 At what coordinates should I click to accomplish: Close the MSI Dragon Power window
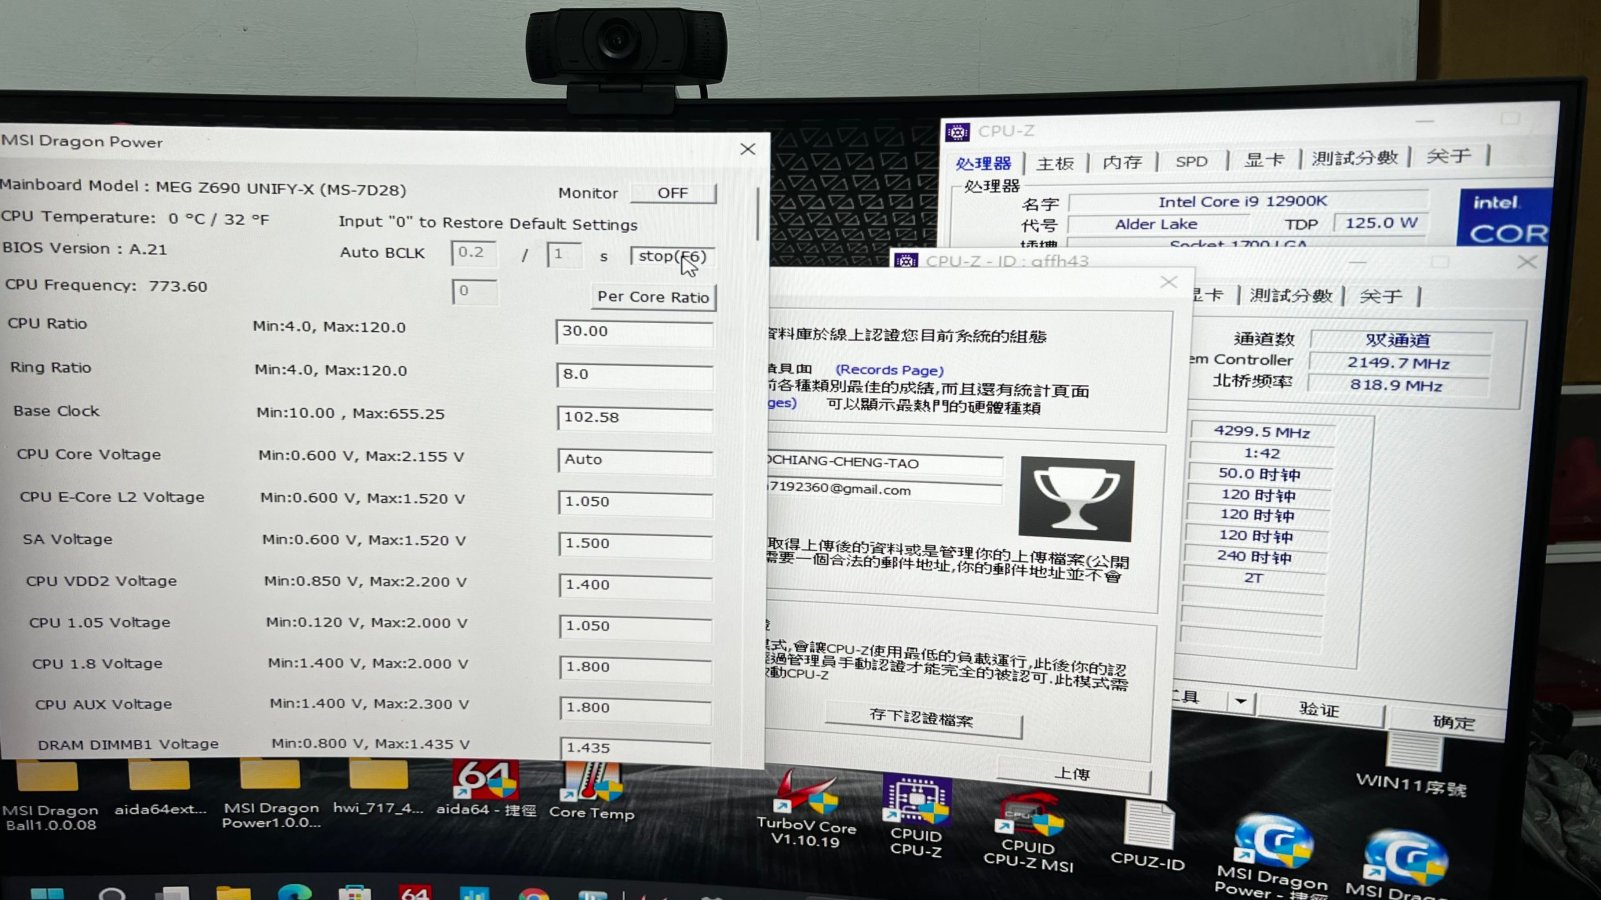747,149
